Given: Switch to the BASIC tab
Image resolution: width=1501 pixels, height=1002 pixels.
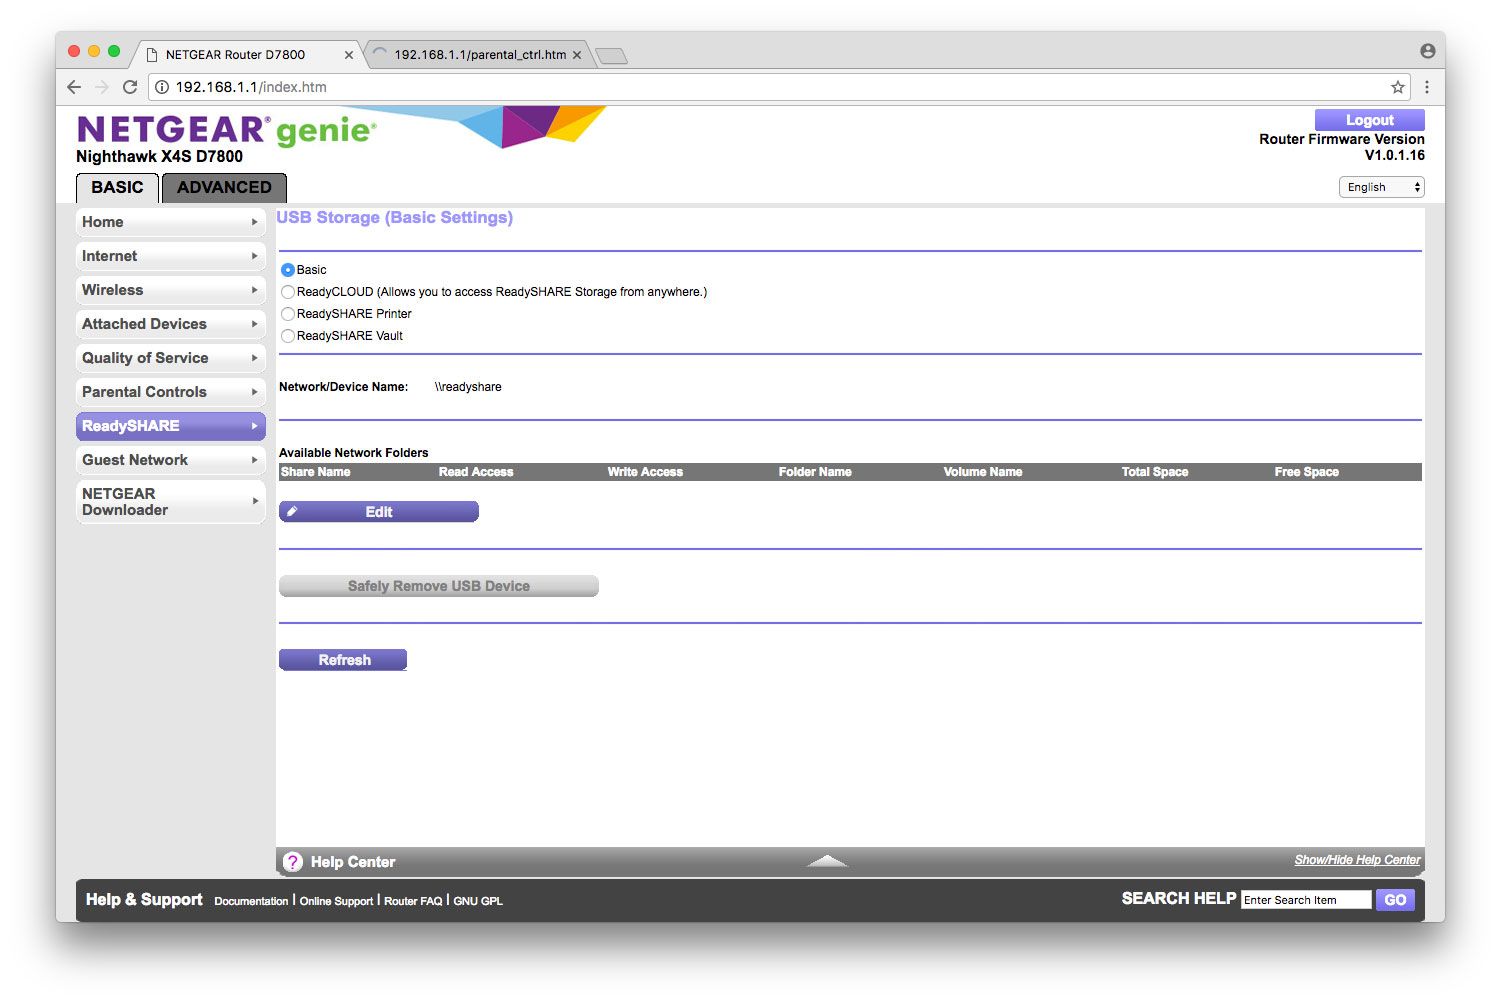Looking at the screenshot, I should click(117, 187).
